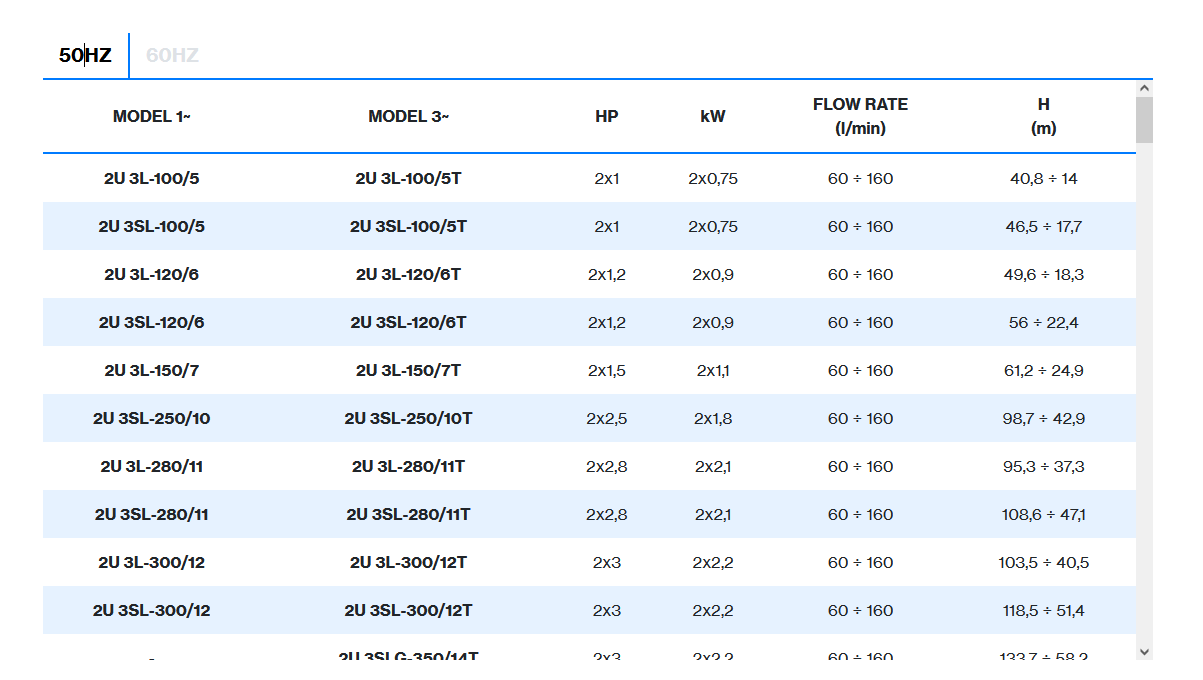The width and height of the screenshot is (1203, 680).
Task: Select the 50HZ tab
Action: tap(85, 56)
